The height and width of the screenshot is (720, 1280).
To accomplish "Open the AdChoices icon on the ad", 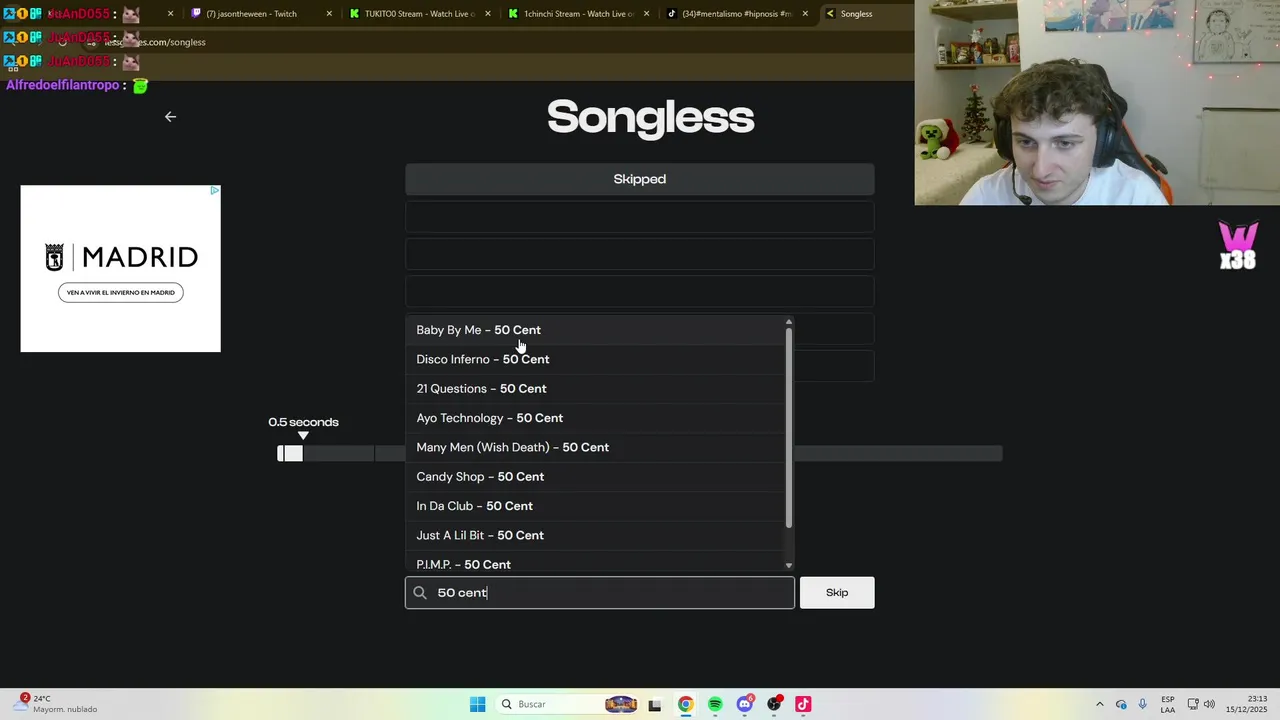I will (214, 190).
